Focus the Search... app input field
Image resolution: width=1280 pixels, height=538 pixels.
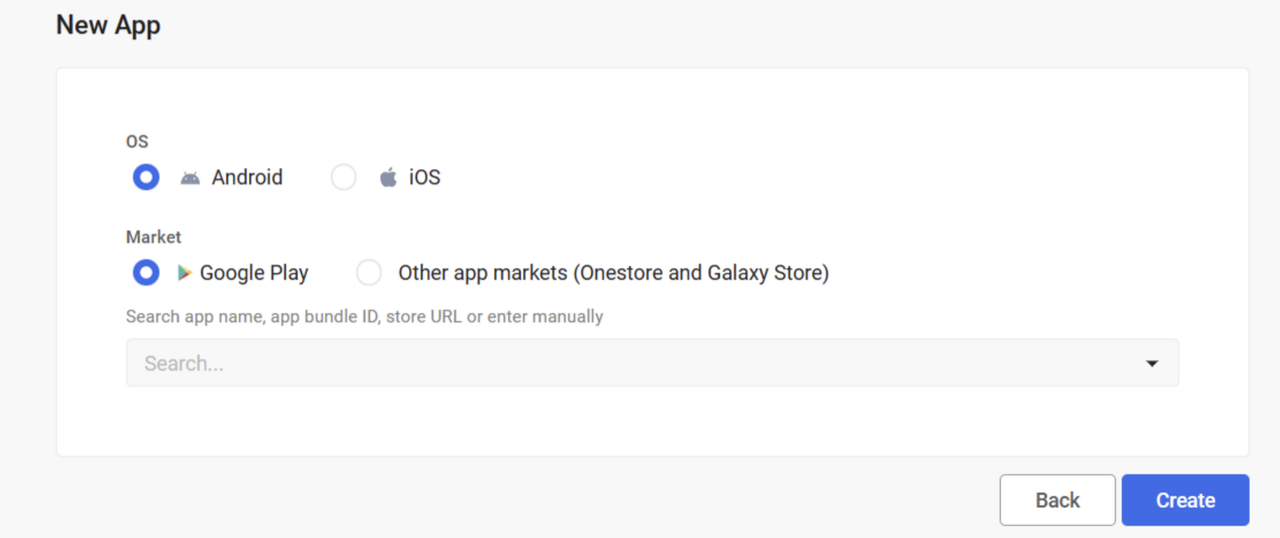600,364
